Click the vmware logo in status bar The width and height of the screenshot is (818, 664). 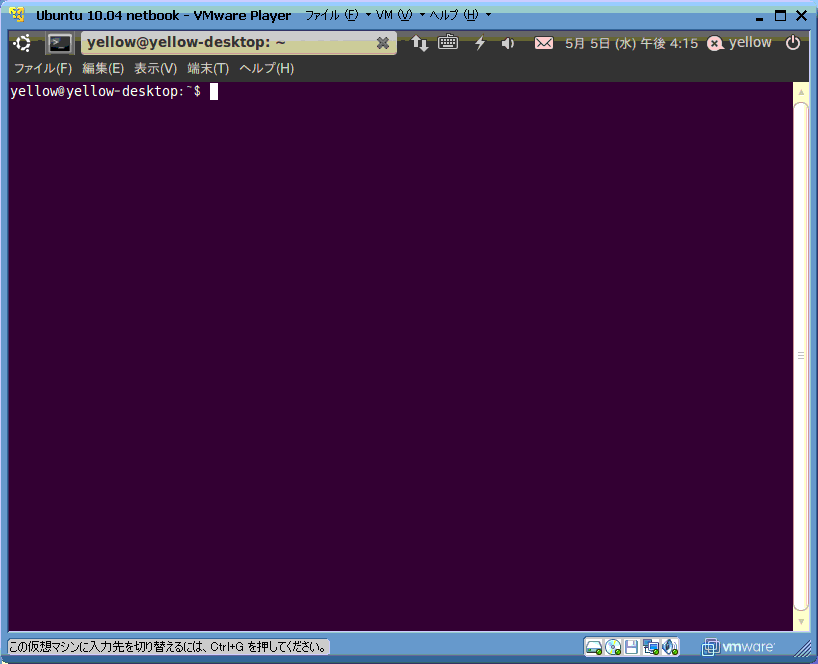coord(738,647)
